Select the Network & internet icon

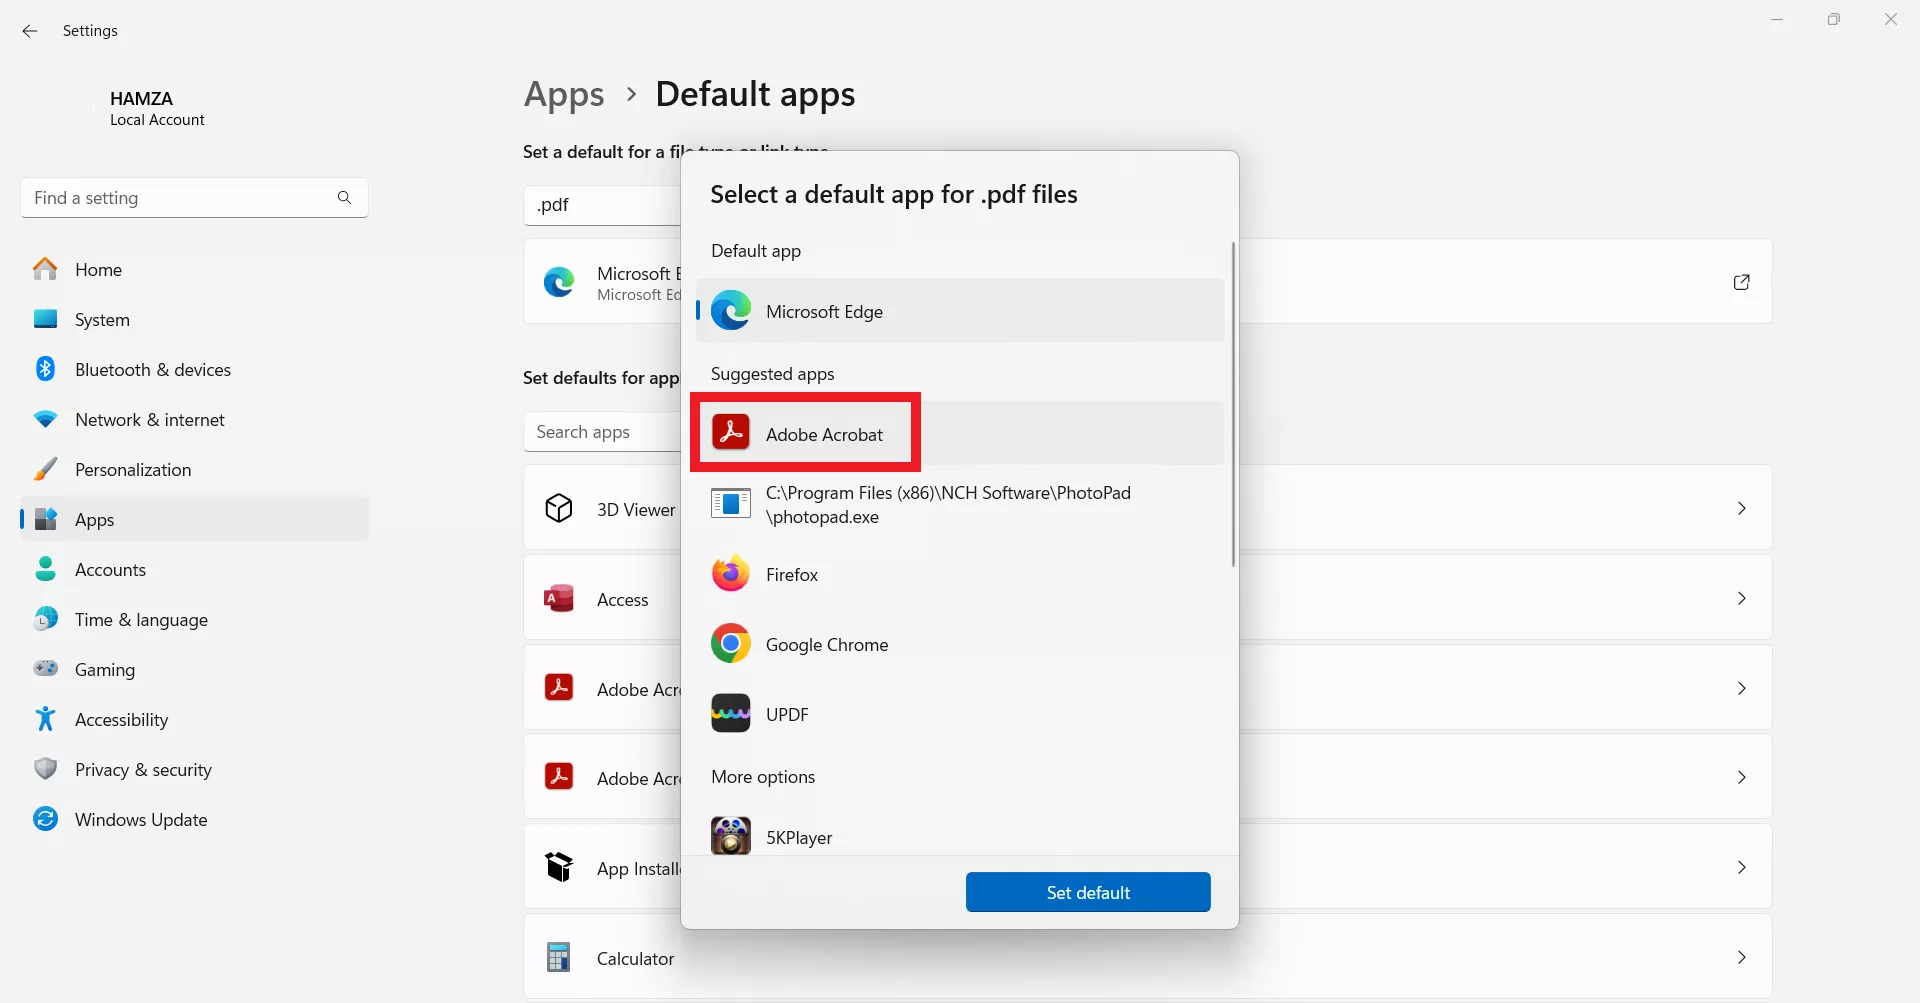pyautogui.click(x=46, y=419)
